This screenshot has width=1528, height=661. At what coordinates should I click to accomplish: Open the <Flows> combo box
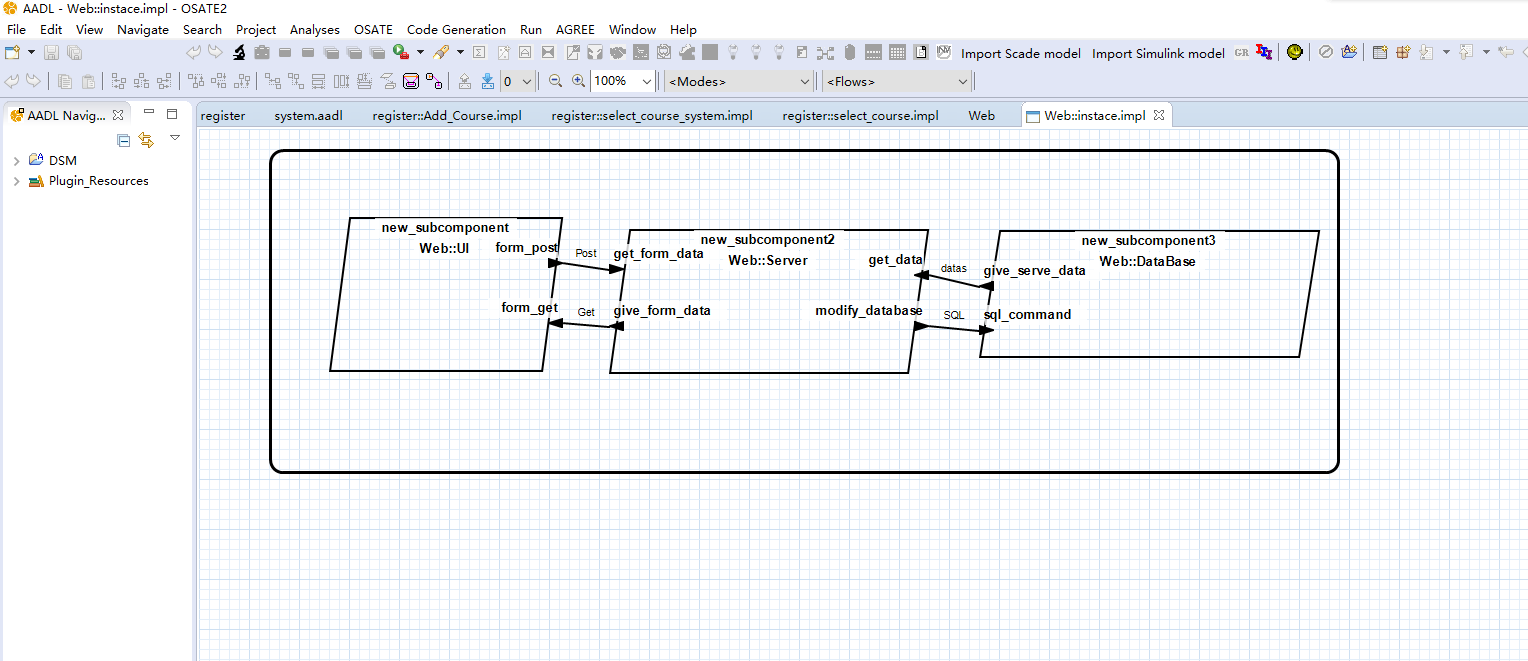[897, 81]
